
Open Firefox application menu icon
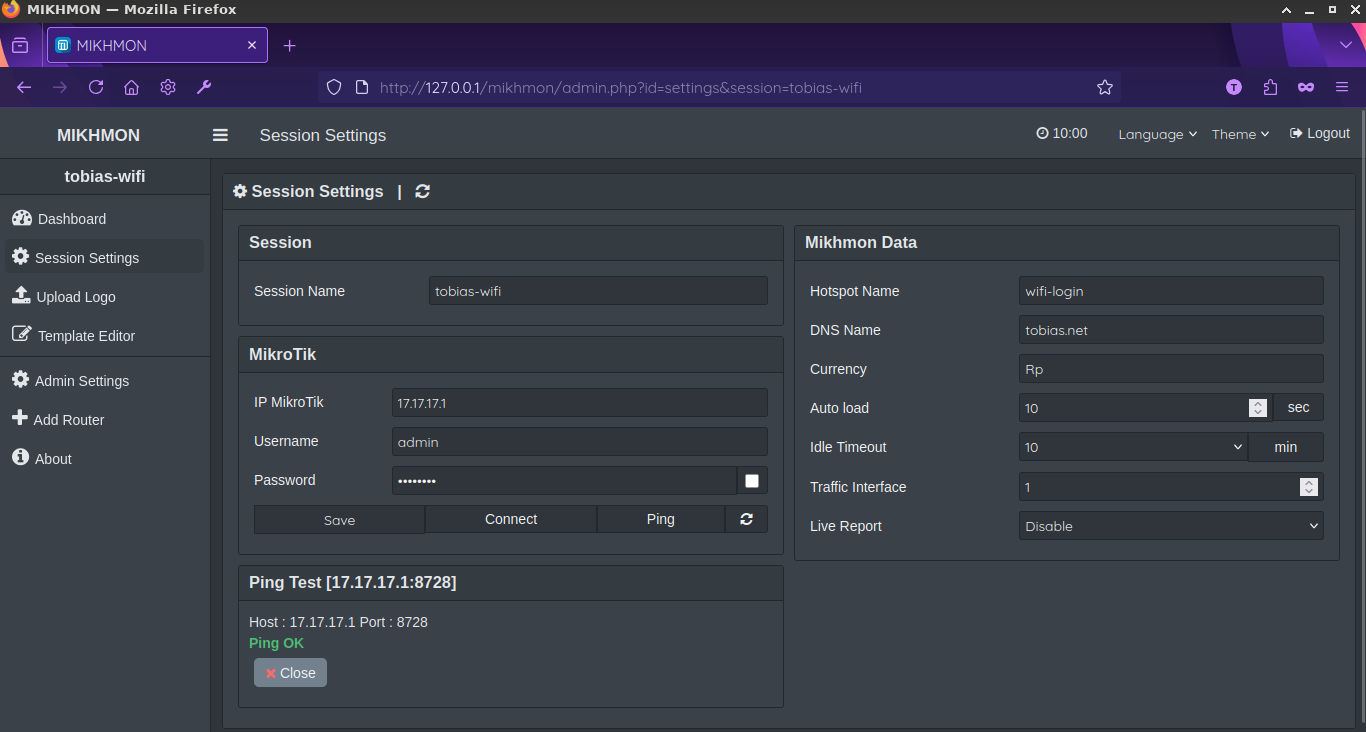(1342, 87)
